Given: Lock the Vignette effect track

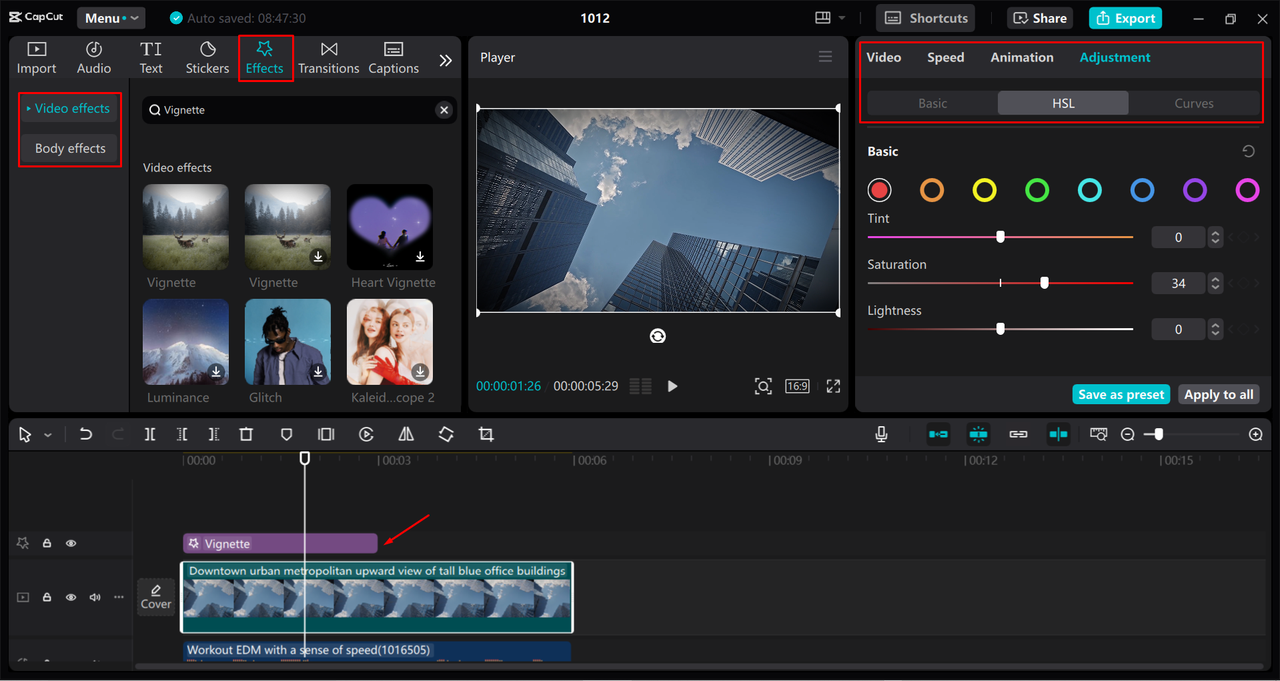Looking at the screenshot, I should coord(47,543).
